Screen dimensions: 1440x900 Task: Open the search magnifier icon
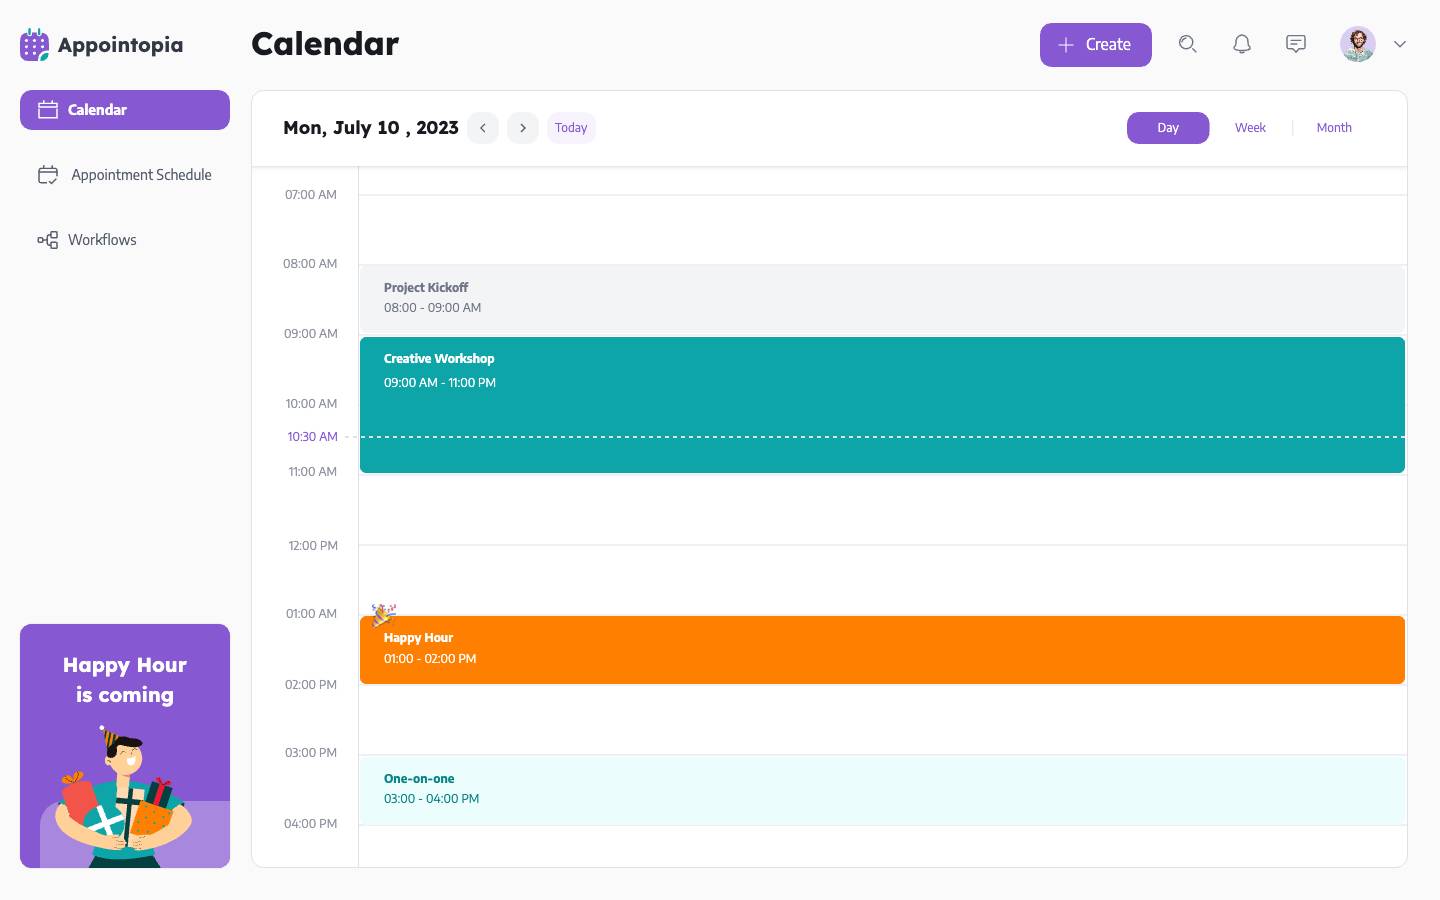1187,44
